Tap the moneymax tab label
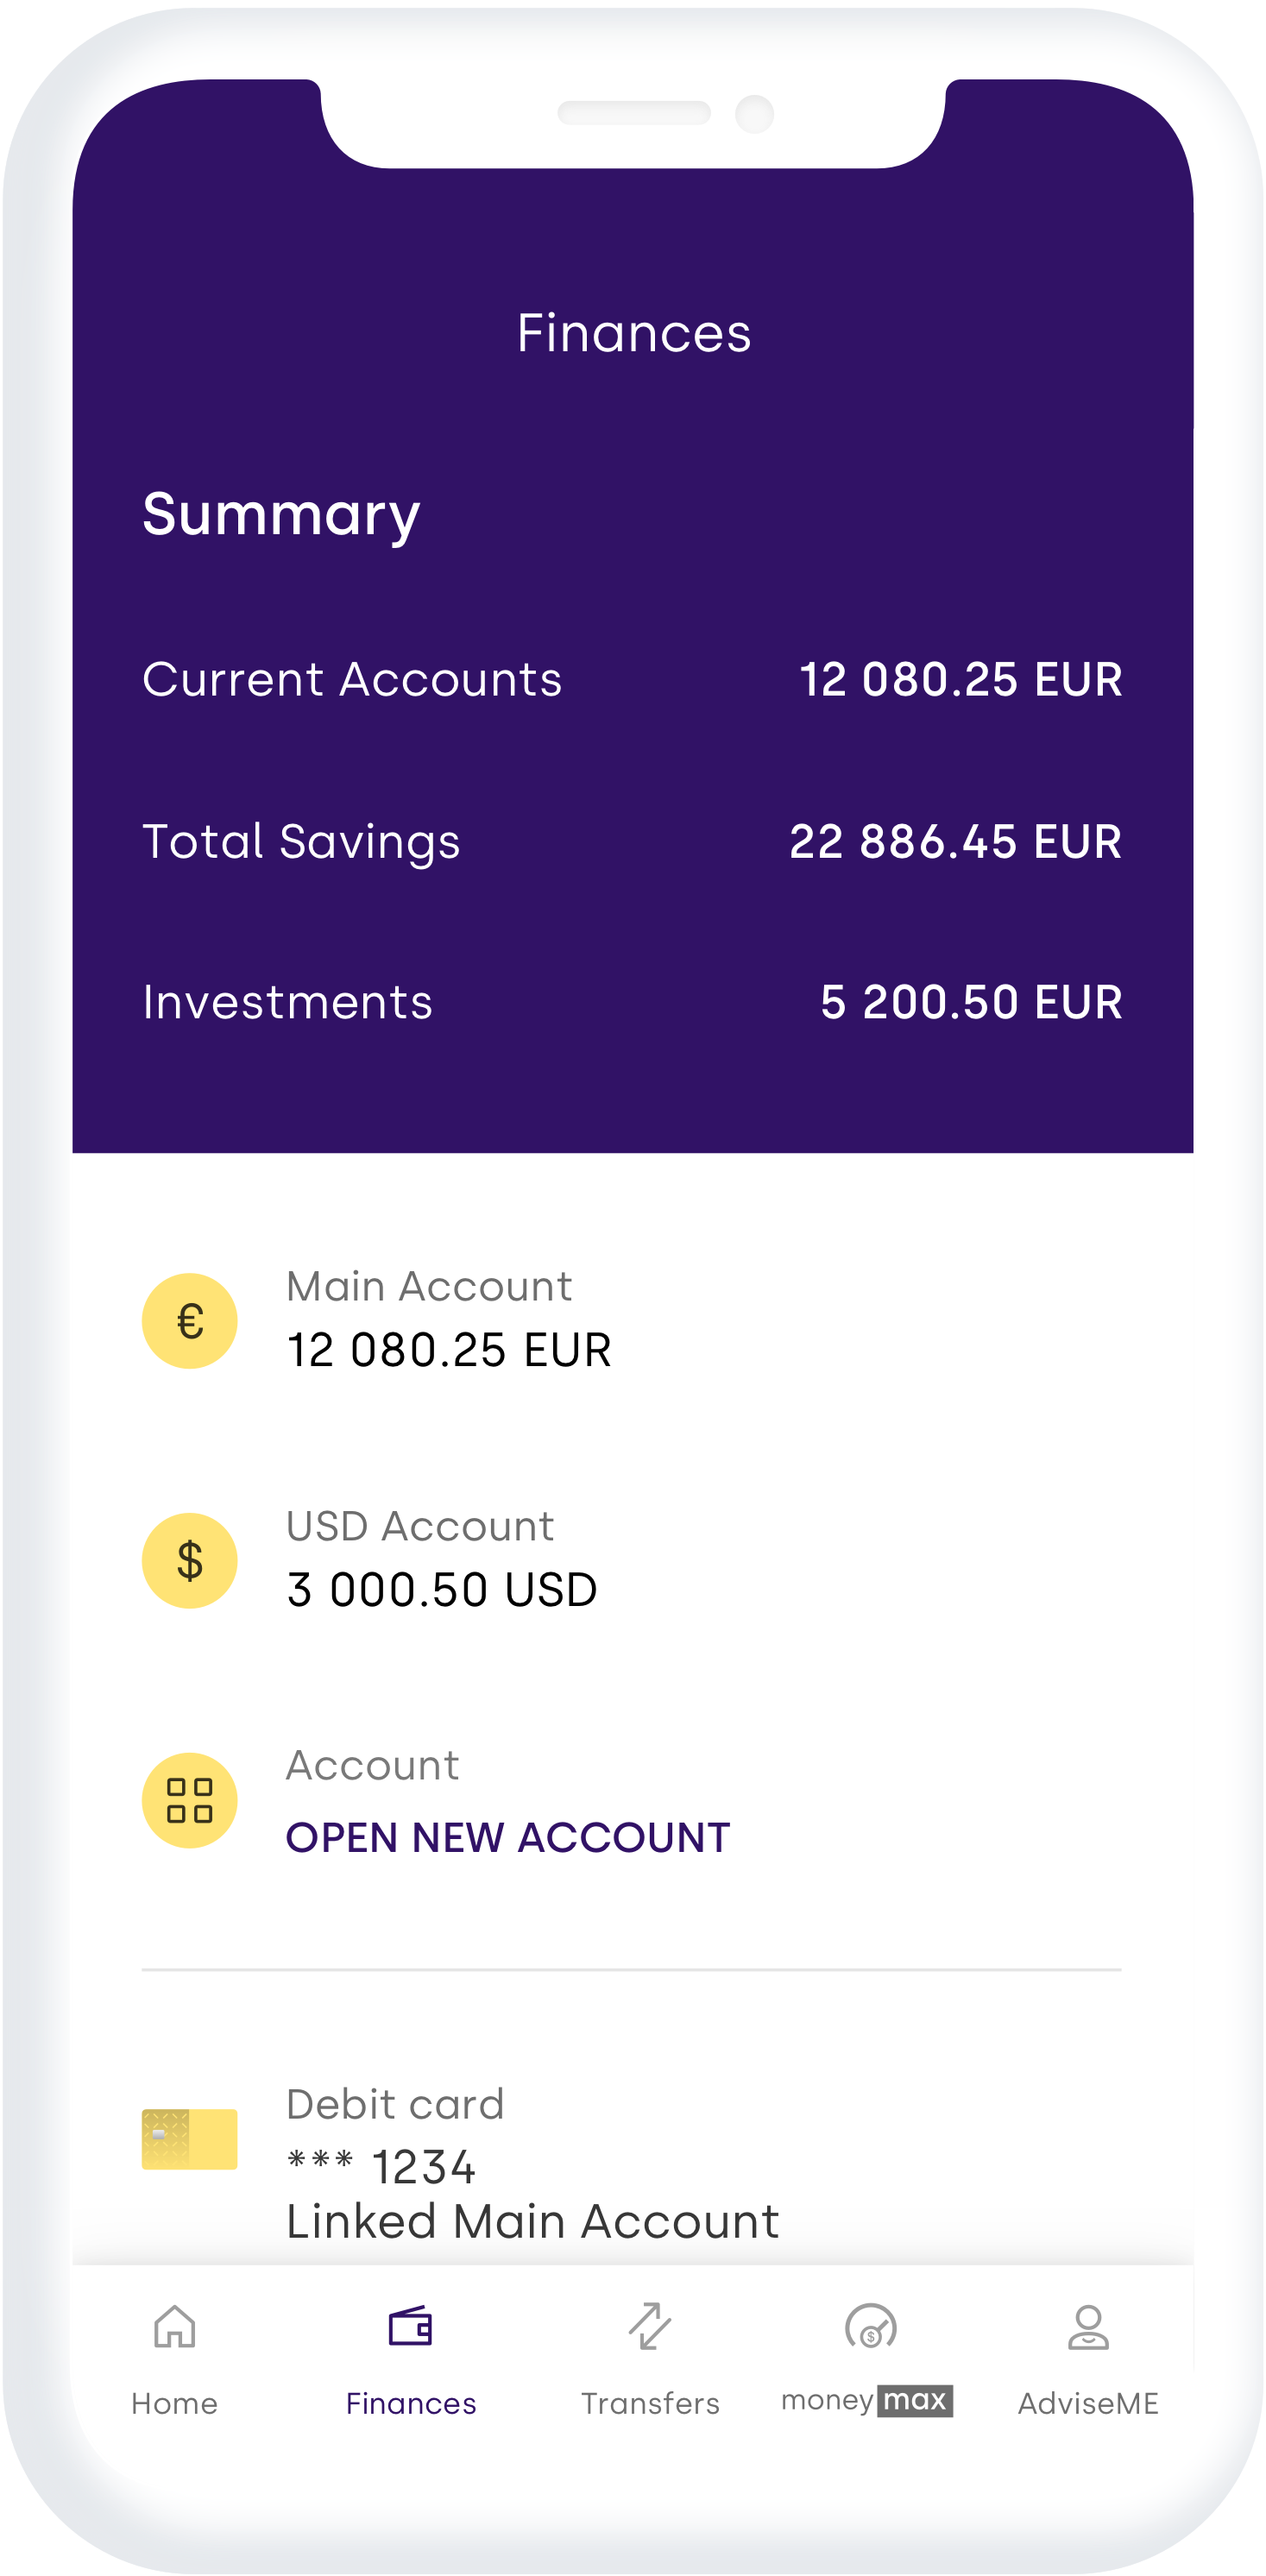This screenshot has width=1266, height=2576. tap(867, 2401)
